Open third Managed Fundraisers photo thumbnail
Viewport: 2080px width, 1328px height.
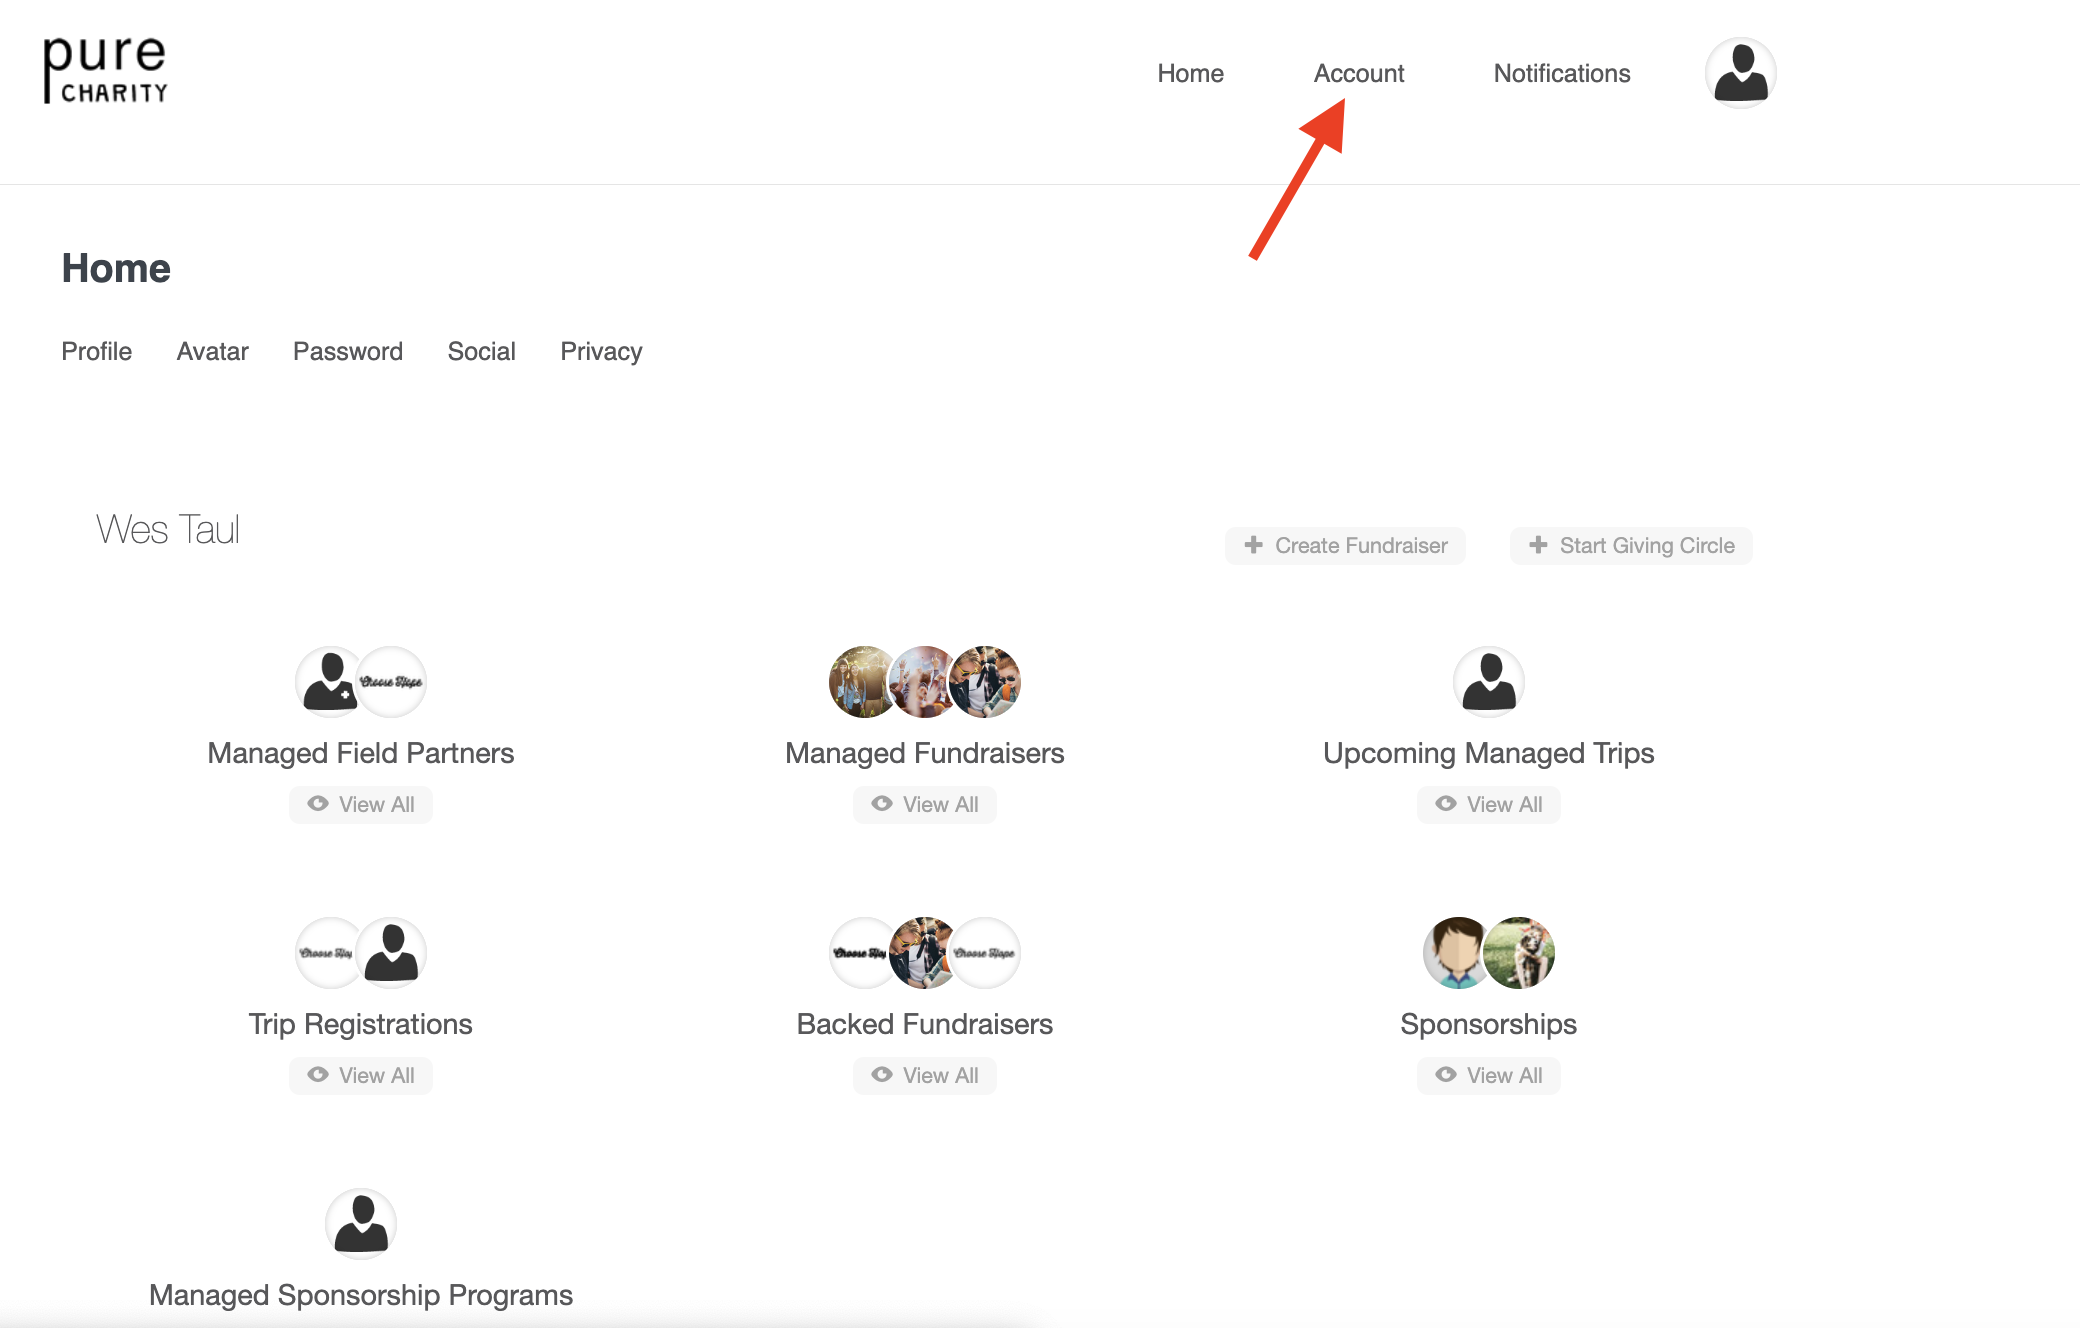986,682
